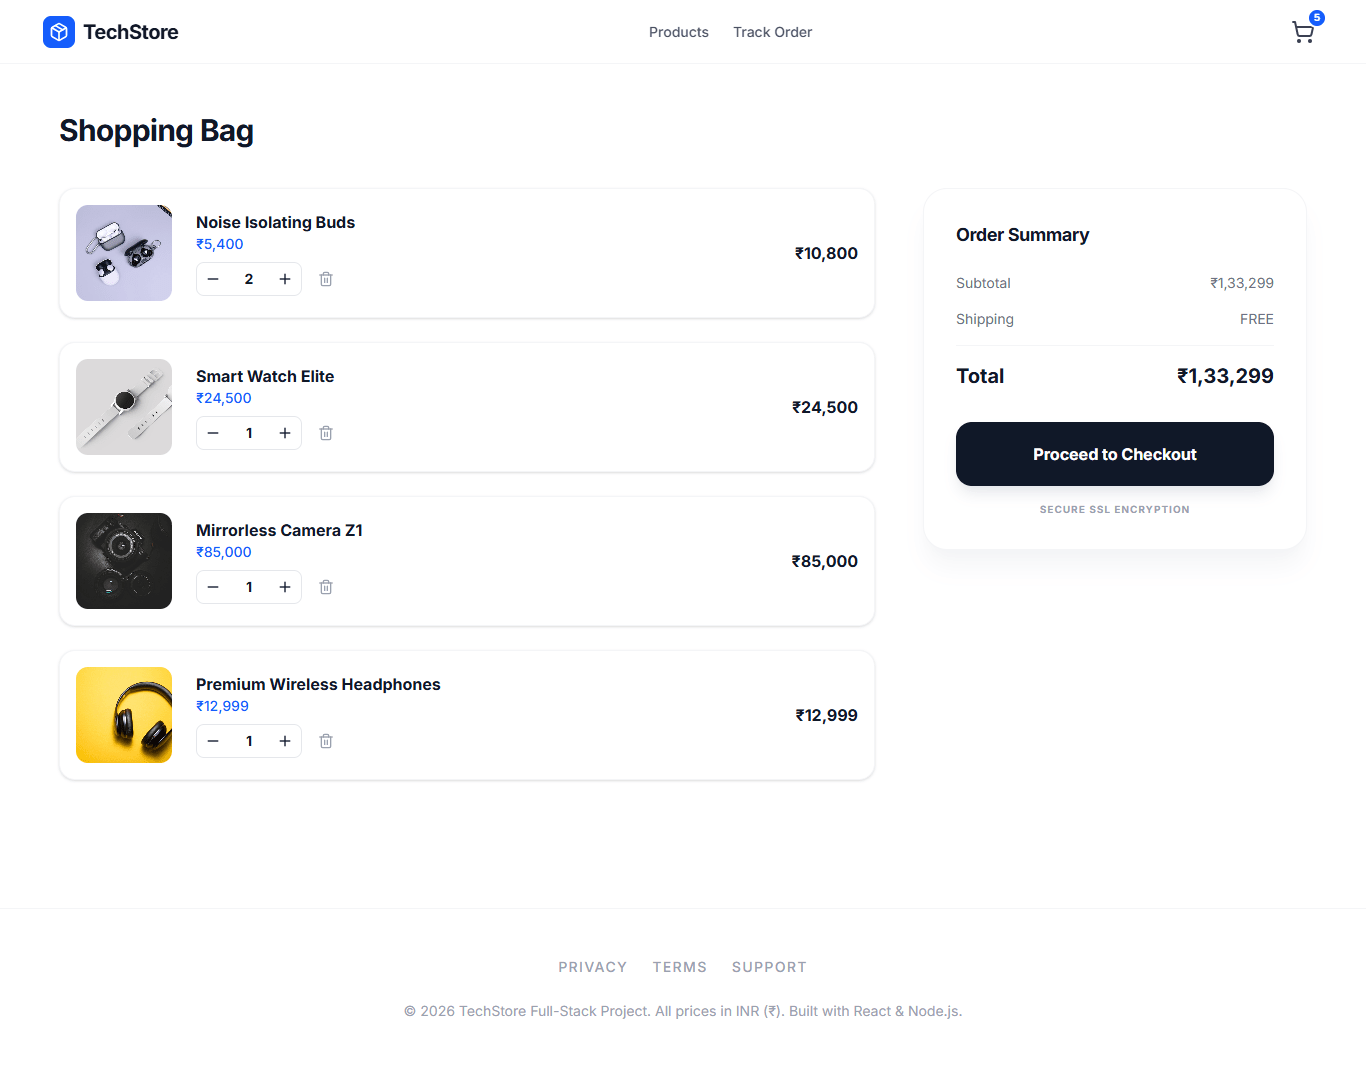The image size is (1366, 1069).
Task: Increase quantity of Noise Isolating Buds
Action: pyautogui.click(x=285, y=279)
